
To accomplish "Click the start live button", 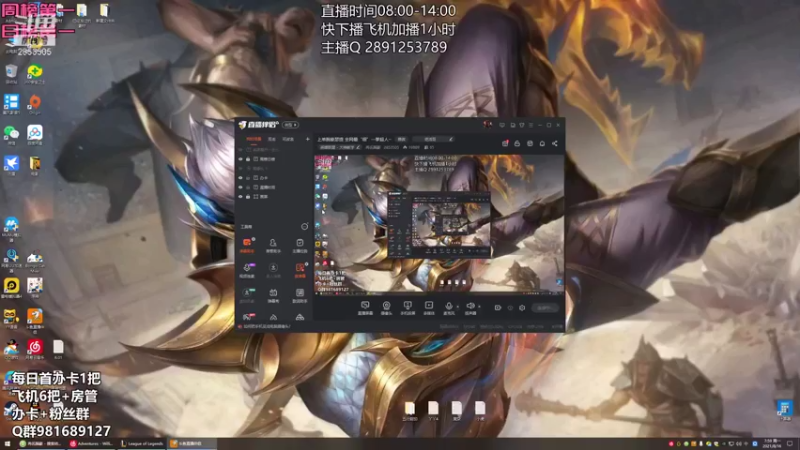I will click(x=544, y=308).
